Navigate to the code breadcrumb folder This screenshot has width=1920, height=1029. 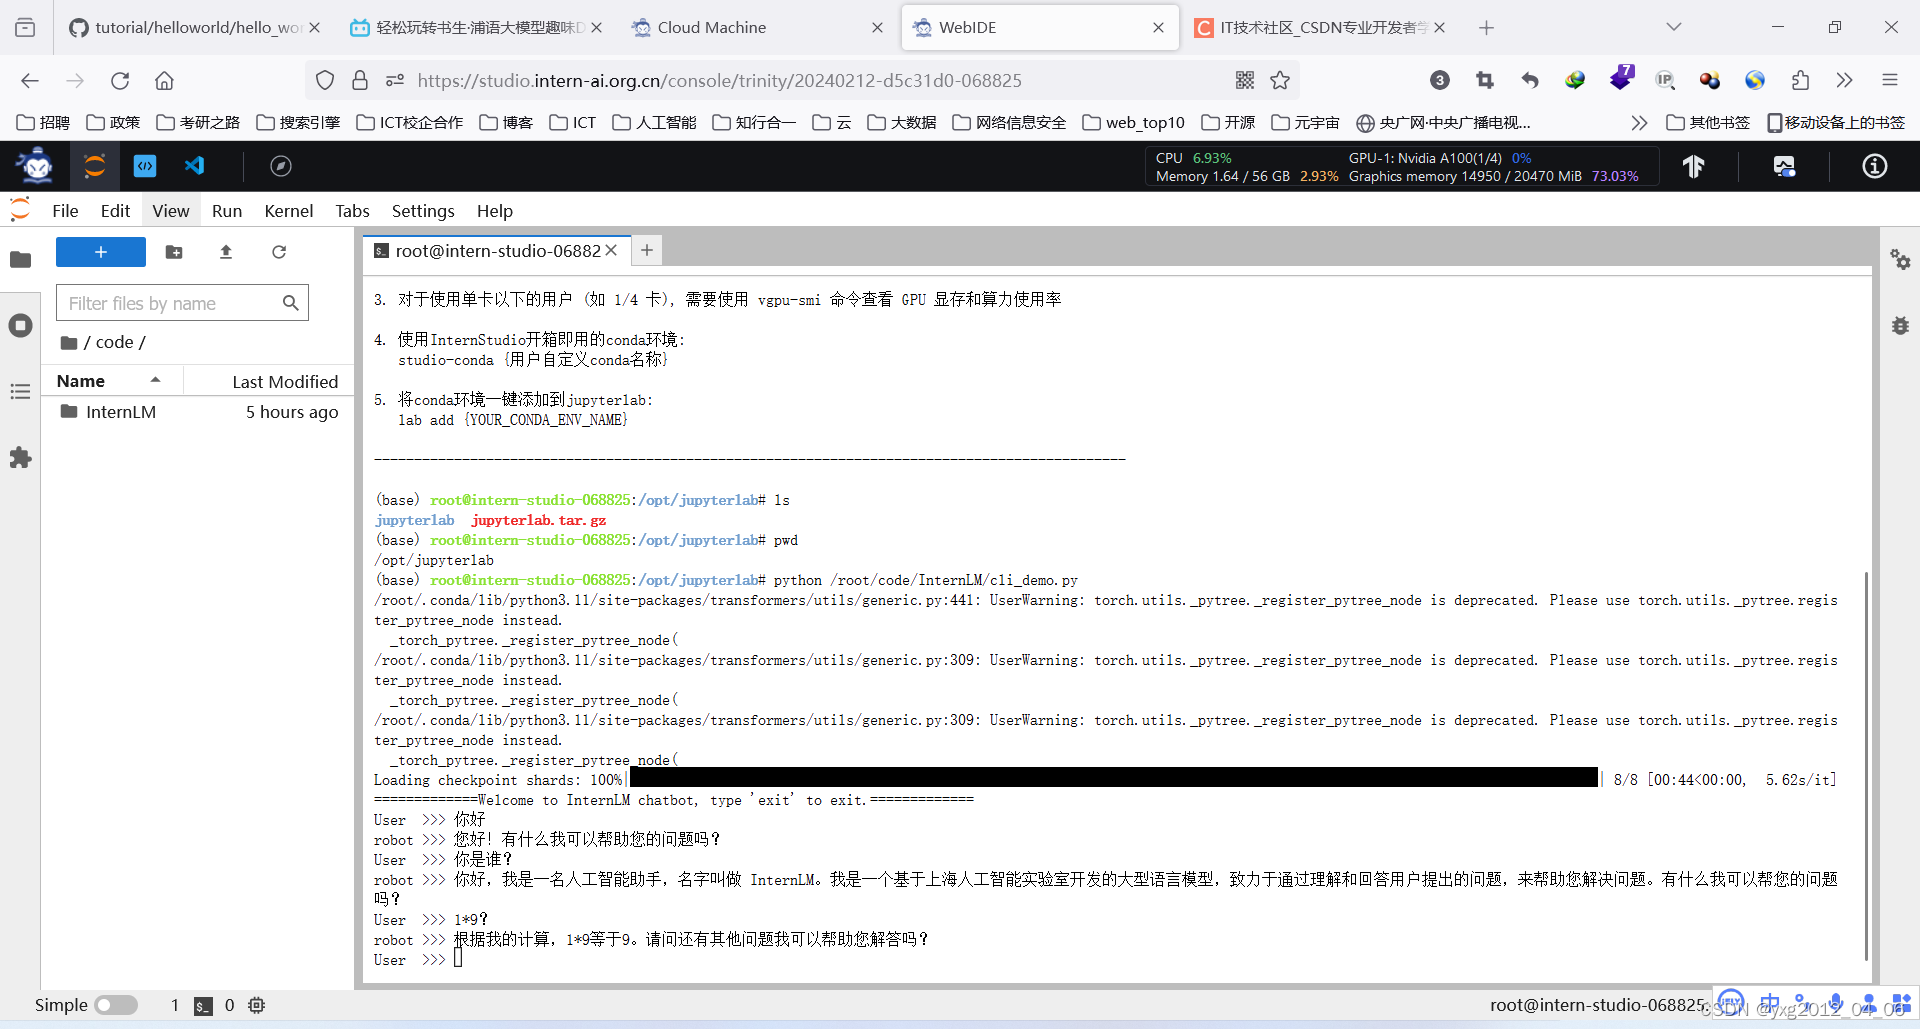point(114,342)
